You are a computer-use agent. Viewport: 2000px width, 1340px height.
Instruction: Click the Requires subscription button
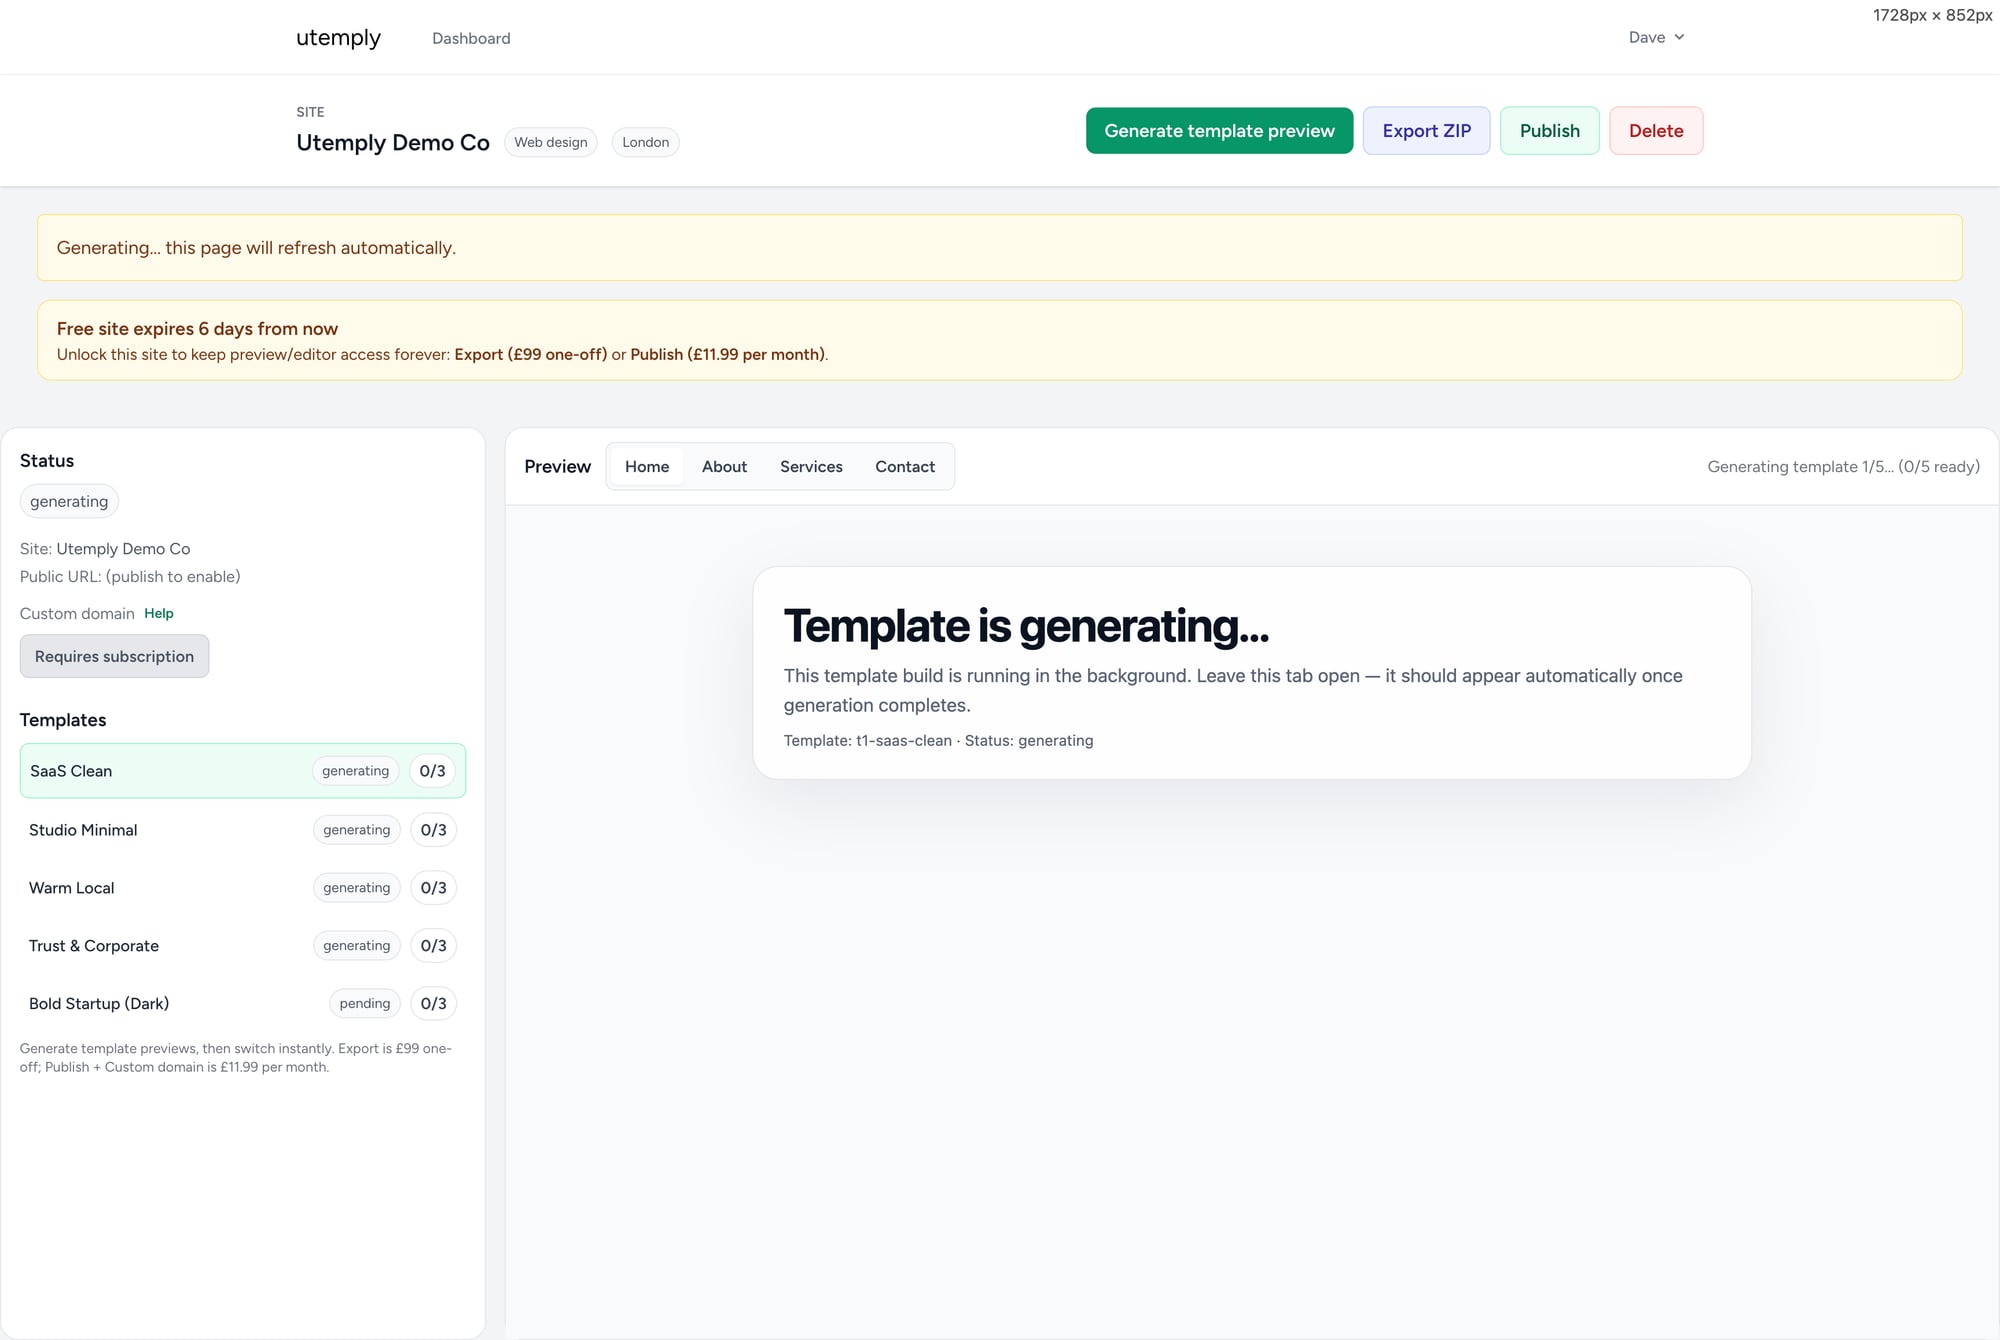(114, 656)
